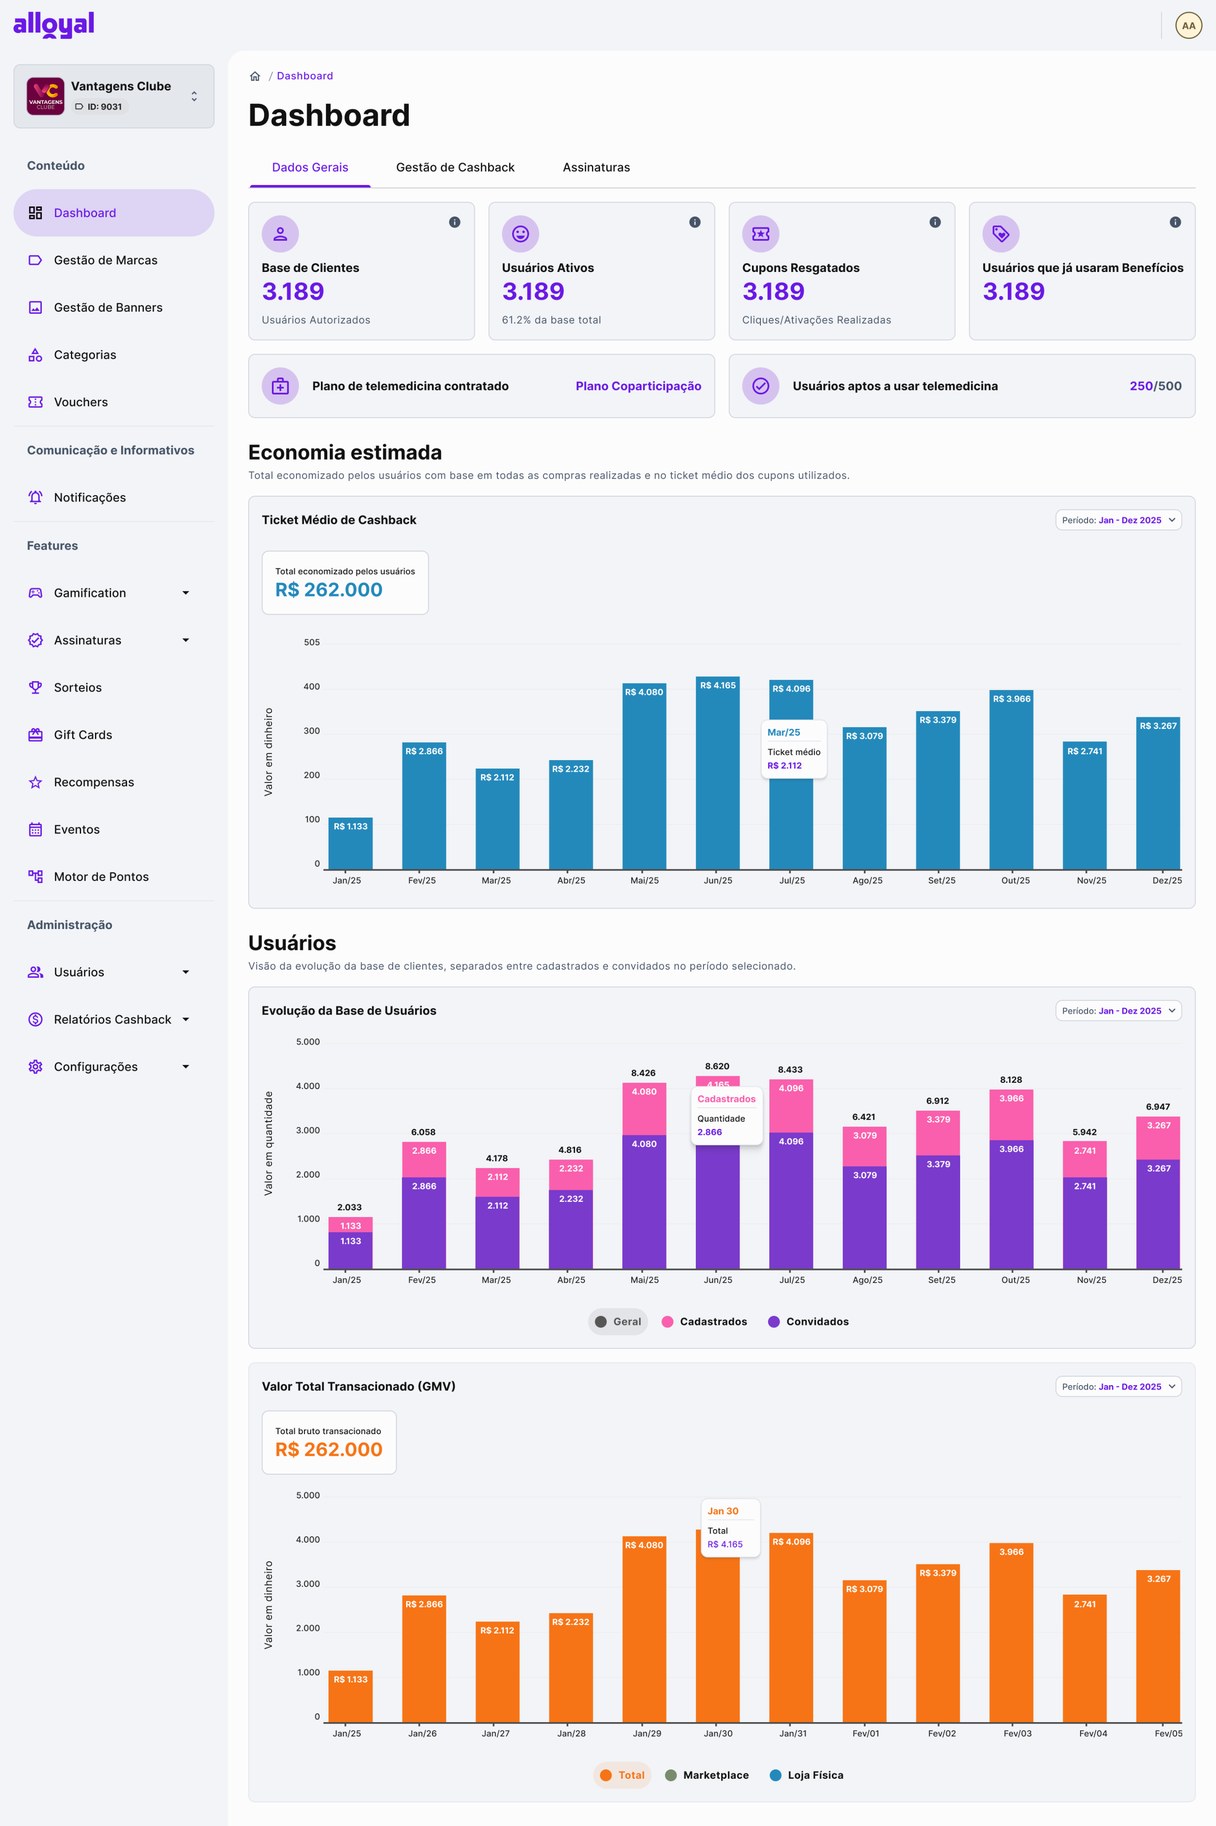This screenshot has width=1216, height=1826.
Task: Open period dropdown of Ticket Médio chart
Action: 1118,520
